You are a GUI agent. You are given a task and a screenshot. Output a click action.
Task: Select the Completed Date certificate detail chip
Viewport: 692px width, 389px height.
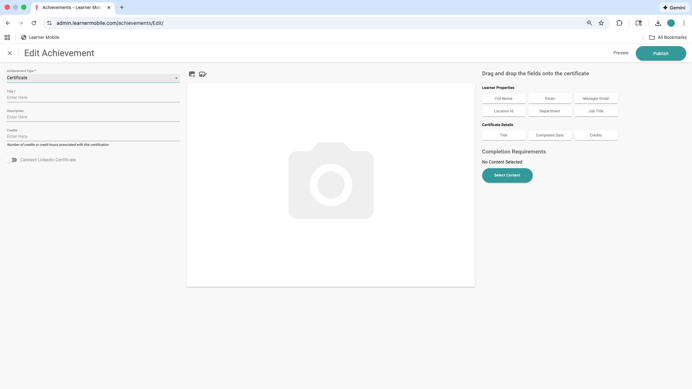pyautogui.click(x=549, y=135)
